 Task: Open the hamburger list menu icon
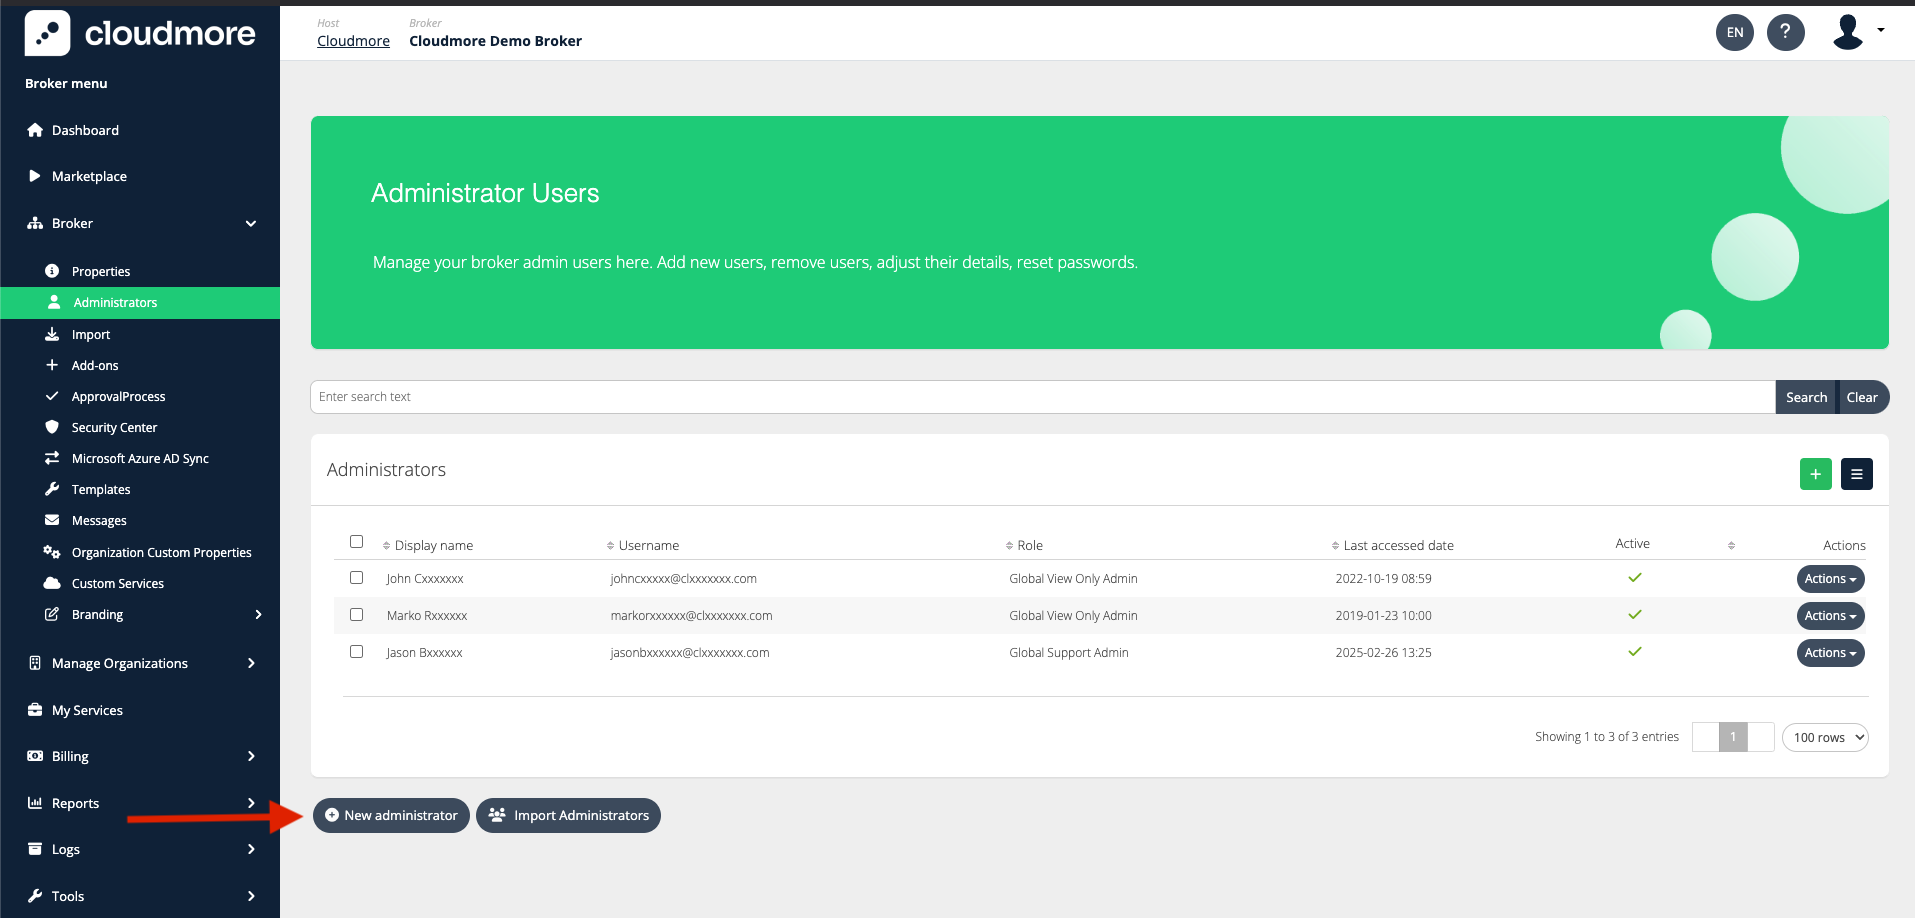[1856, 474]
